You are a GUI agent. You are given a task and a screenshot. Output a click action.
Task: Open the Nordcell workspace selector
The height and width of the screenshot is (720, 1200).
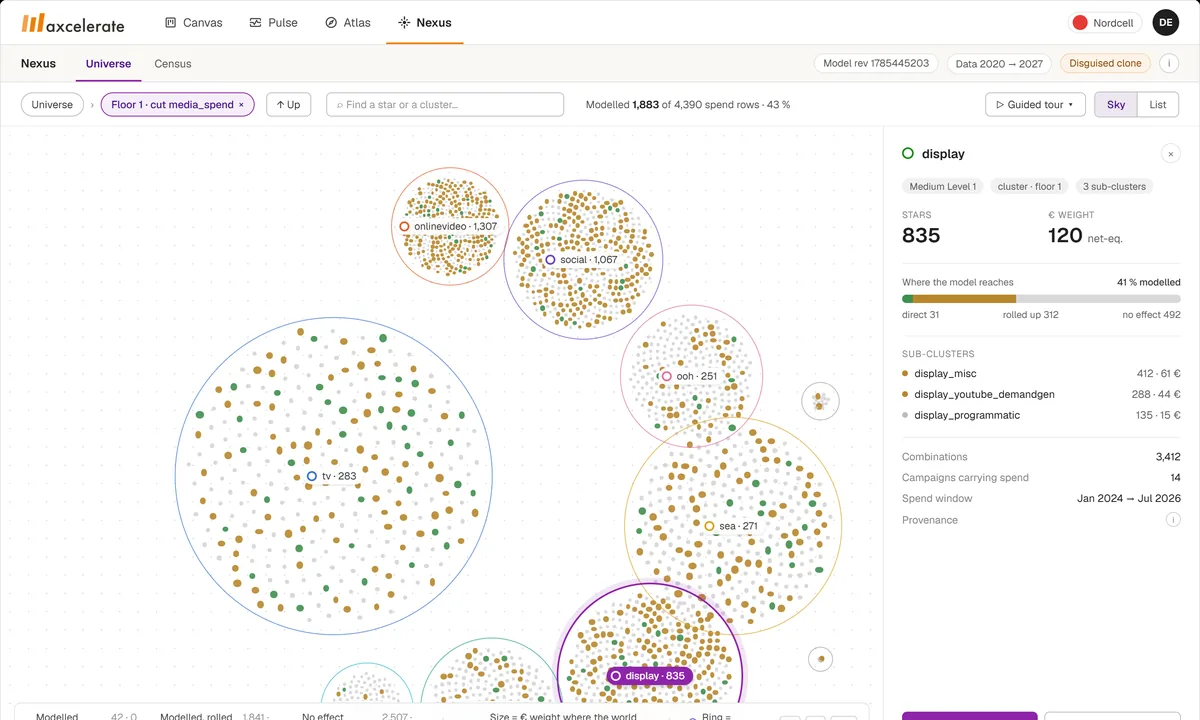[1106, 22]
